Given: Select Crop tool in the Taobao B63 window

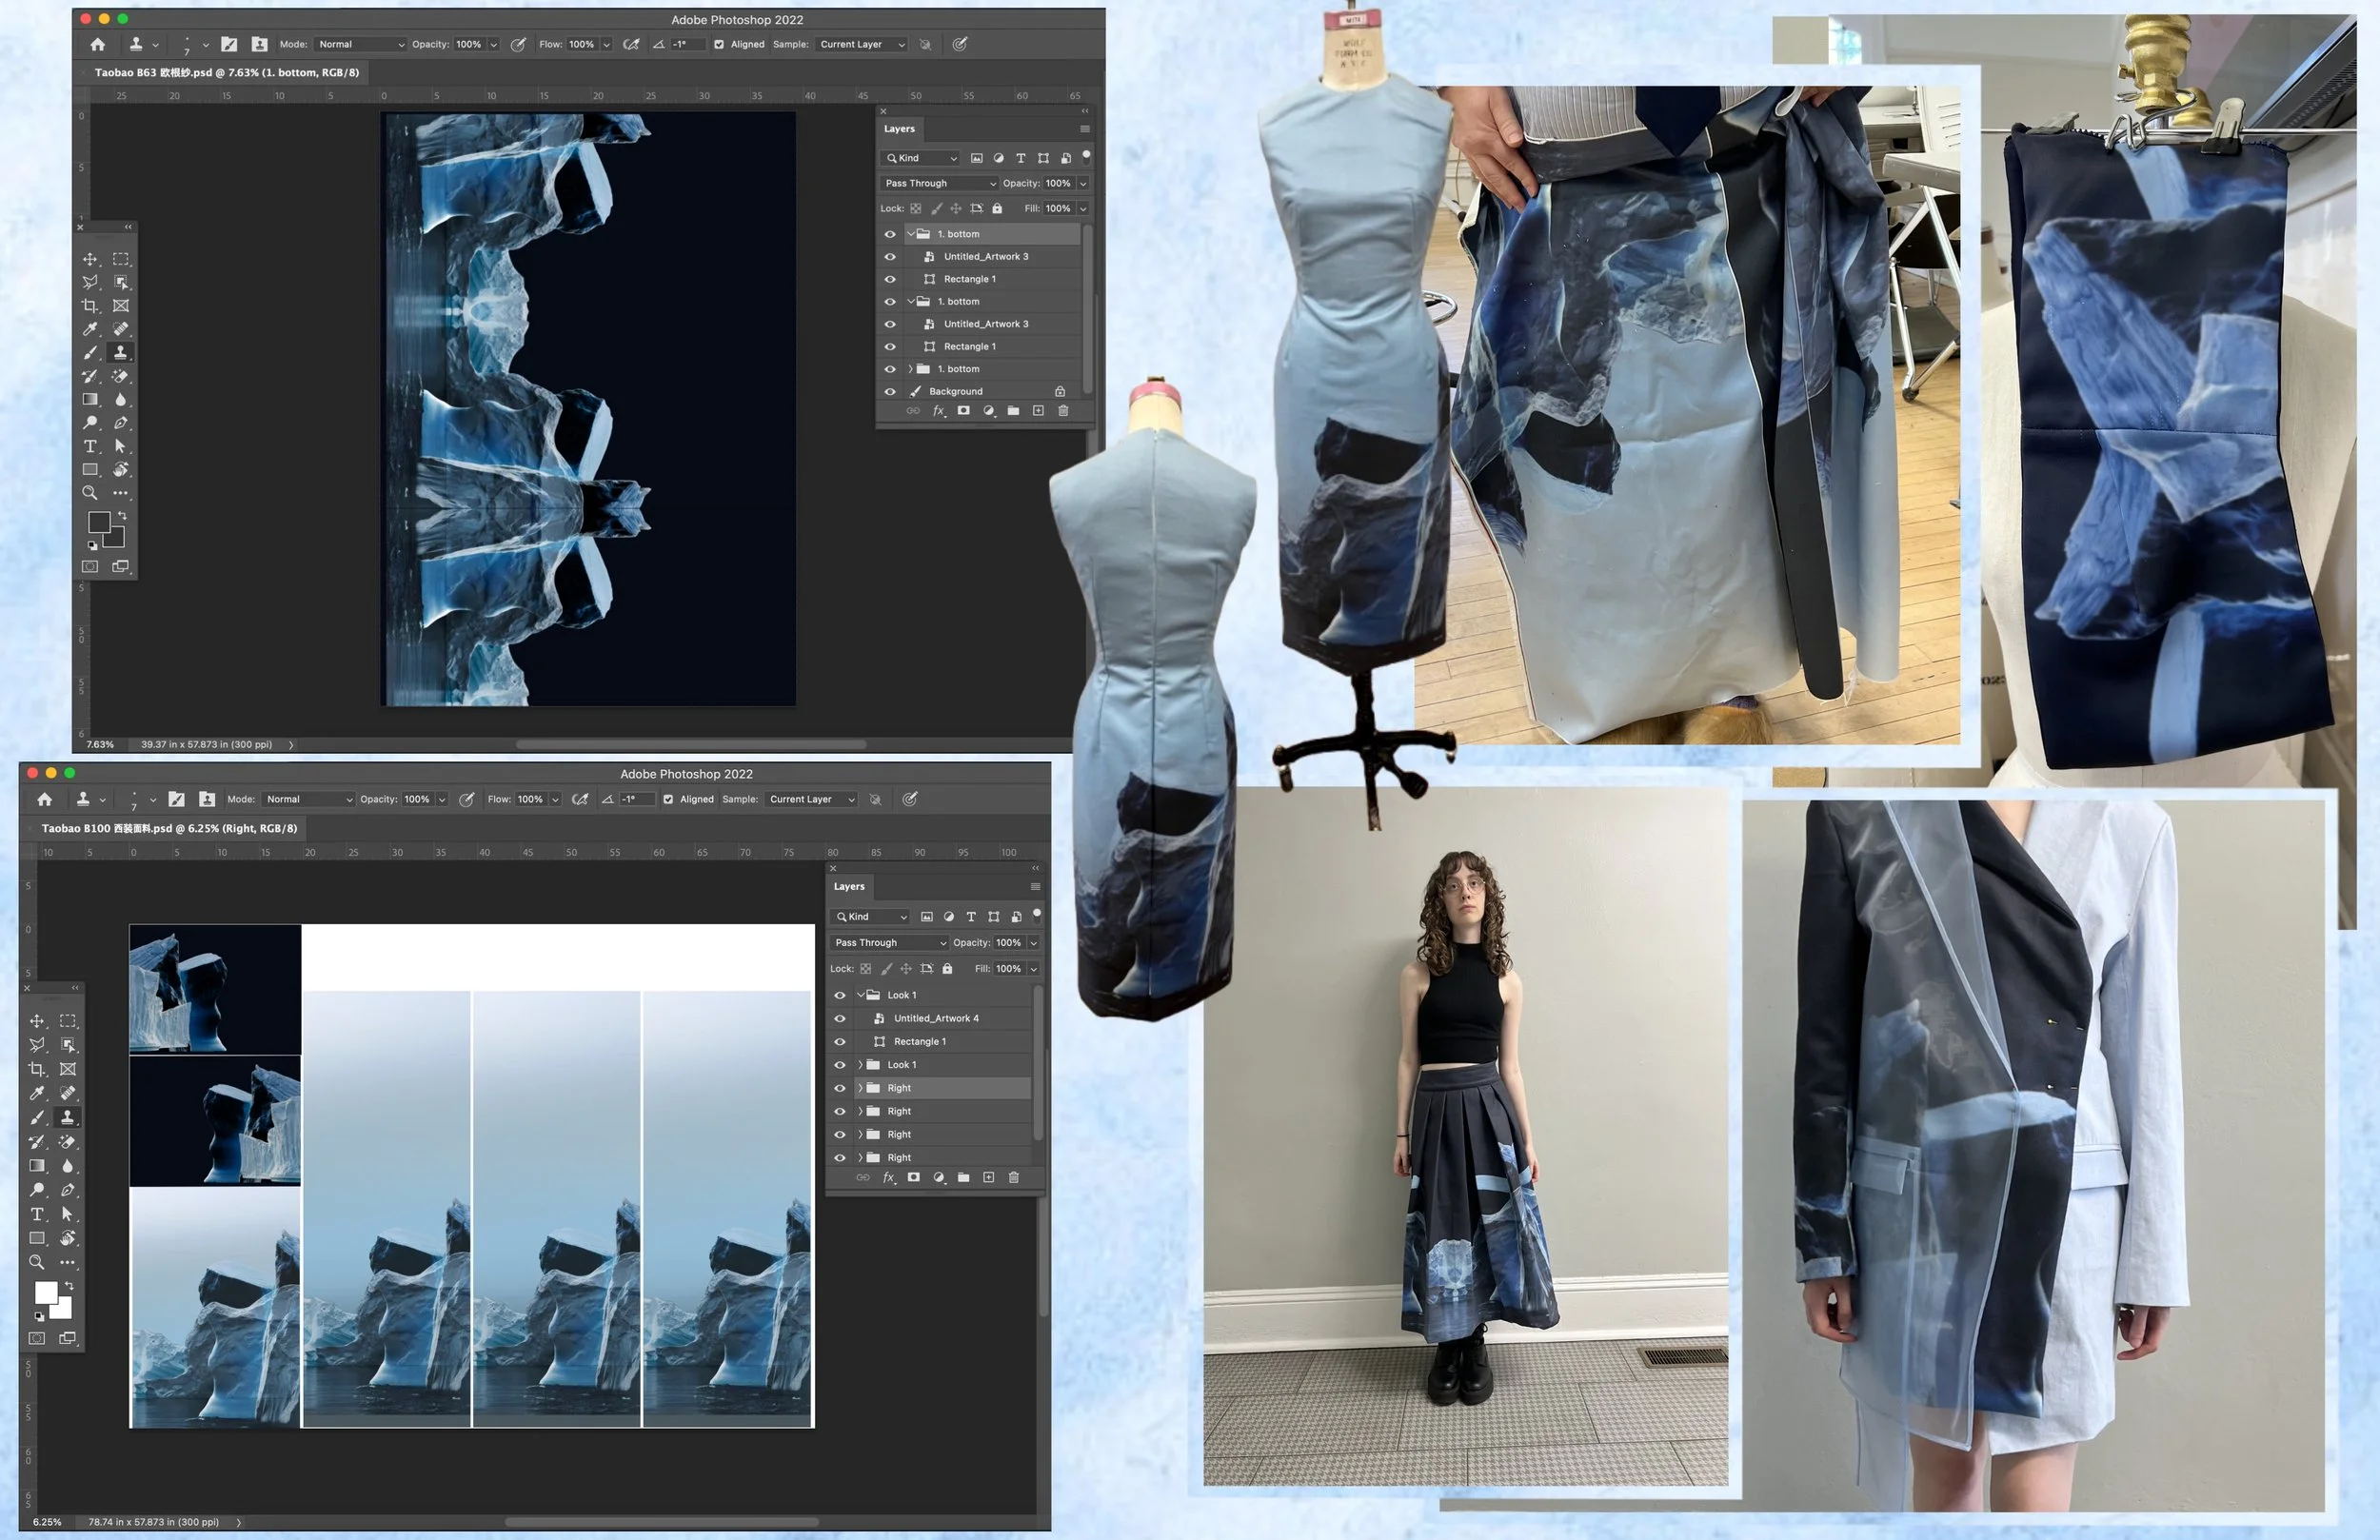Looking at the screenshot, I should [x=90, y=306].
